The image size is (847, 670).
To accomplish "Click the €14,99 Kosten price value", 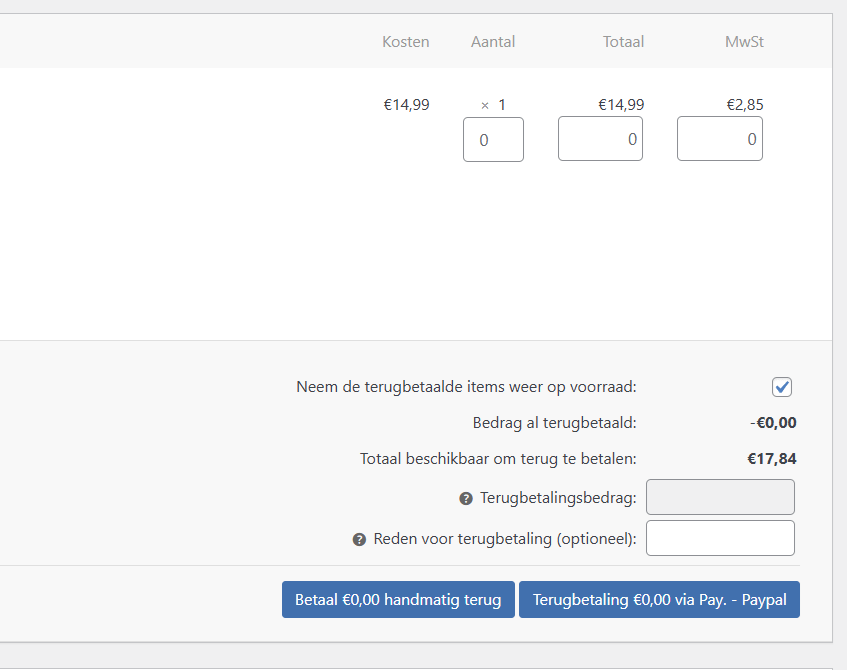I will click(406, 105).
